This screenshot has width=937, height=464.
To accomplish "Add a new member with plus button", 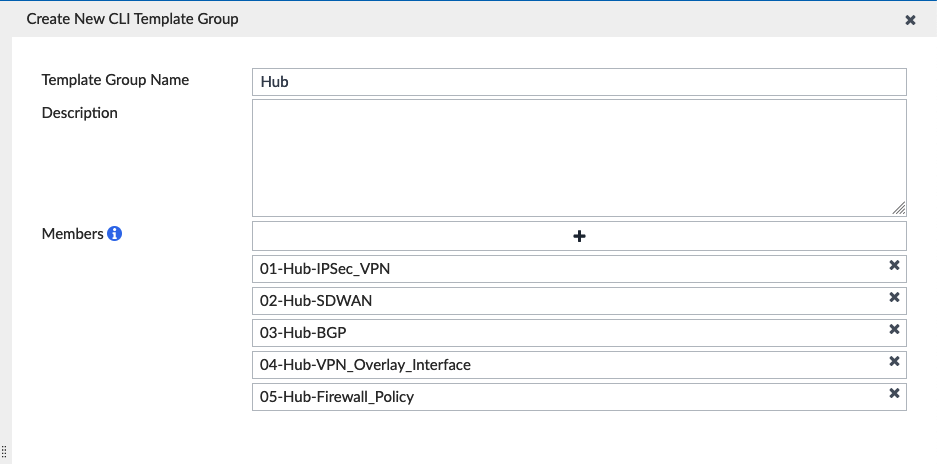I will click(579, 236).
